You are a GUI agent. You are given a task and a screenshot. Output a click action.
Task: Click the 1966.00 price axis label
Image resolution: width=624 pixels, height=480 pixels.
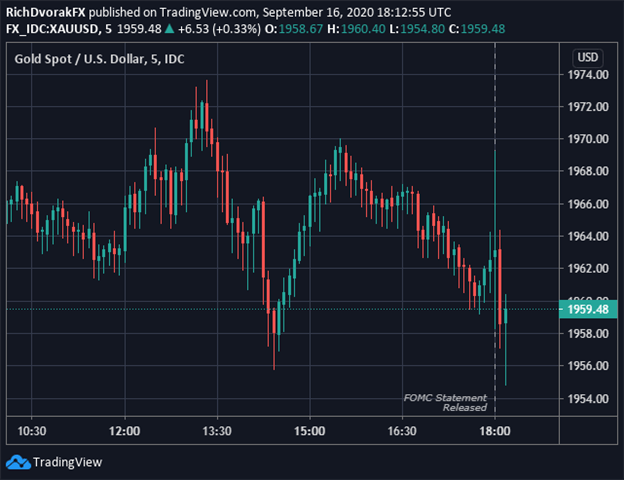click(588, 204)
